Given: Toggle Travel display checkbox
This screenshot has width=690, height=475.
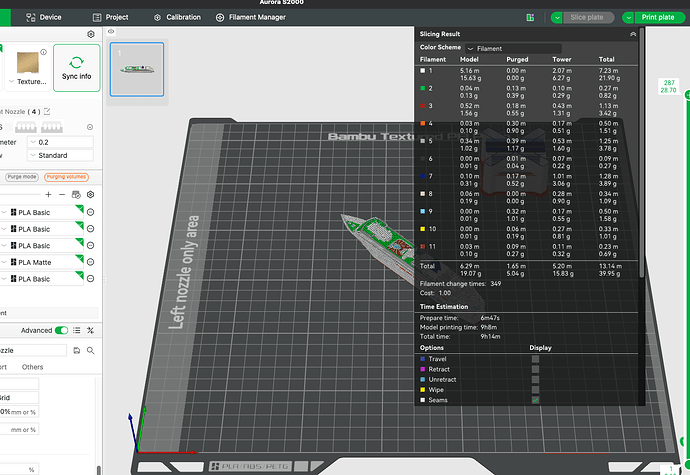Looking at the screenshot, I should [x=535, y=359].
